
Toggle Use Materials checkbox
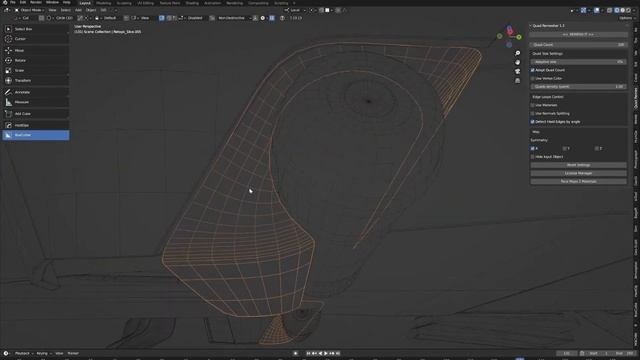(x=532, y=105)
